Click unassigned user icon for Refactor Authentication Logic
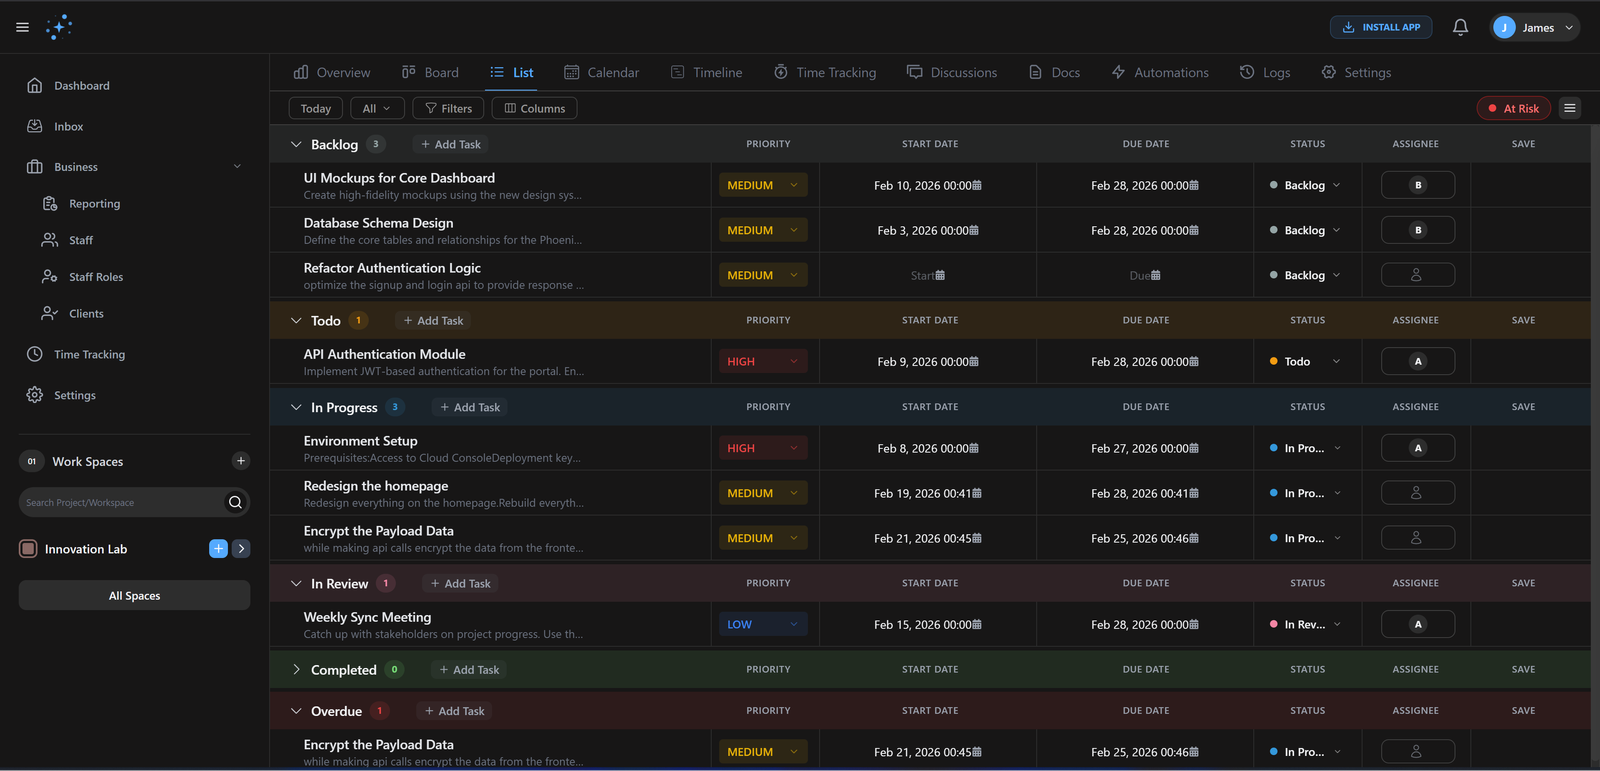Viewport: 1600px width, 771px height. click(x=1417, y=275)
